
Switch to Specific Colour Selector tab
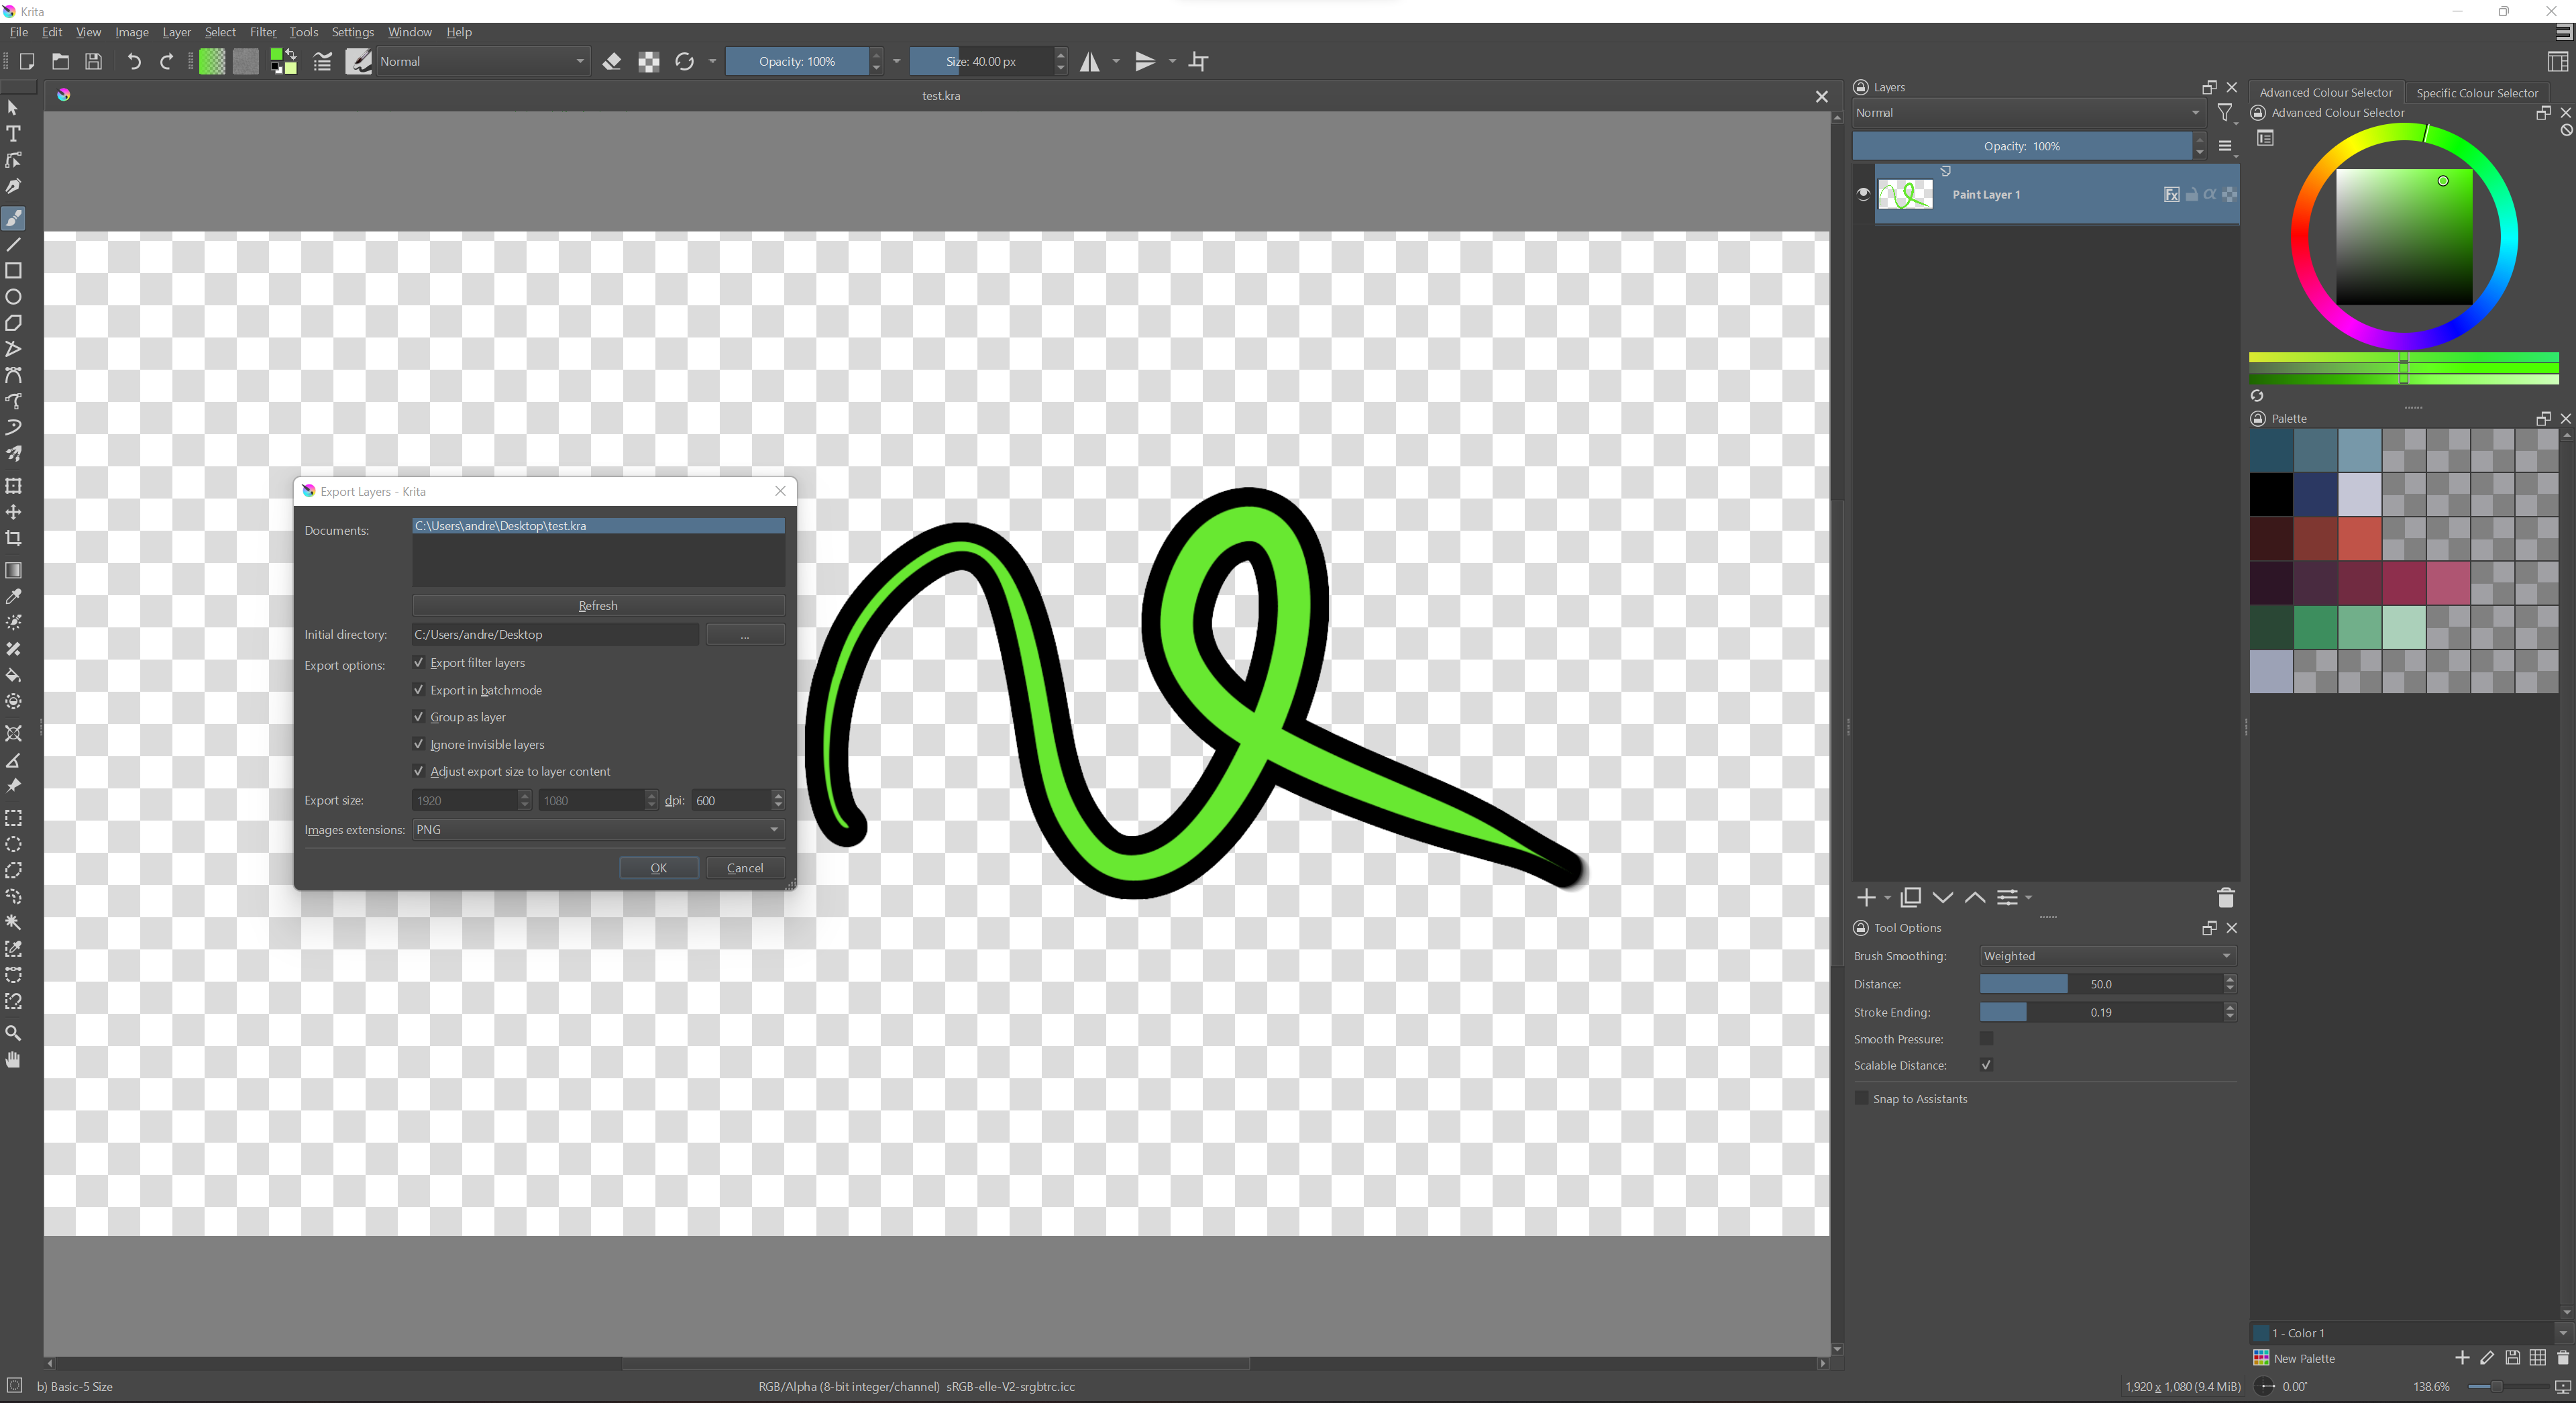[x=2478, y=92]
